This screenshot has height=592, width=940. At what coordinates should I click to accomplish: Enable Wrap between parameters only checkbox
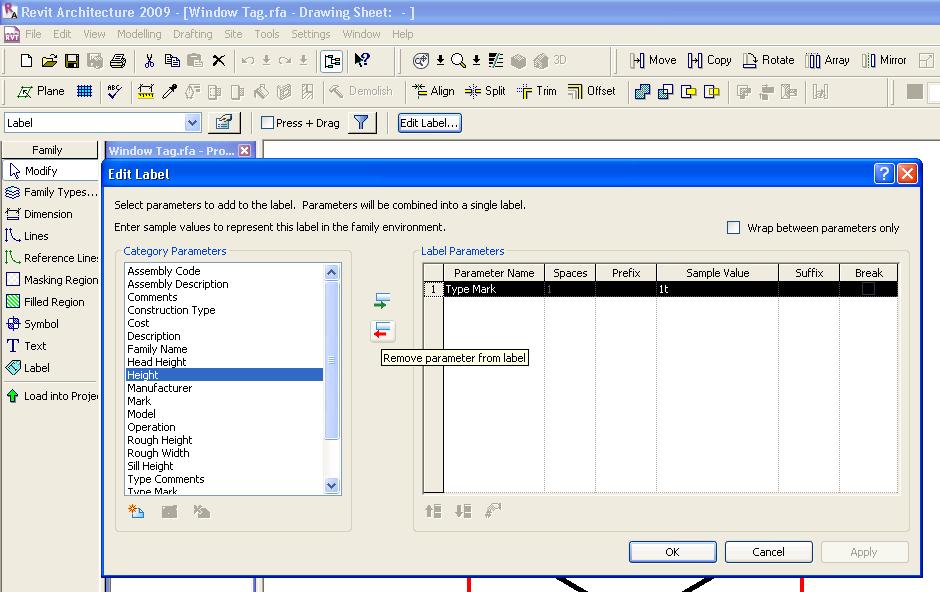click(734, 228)
